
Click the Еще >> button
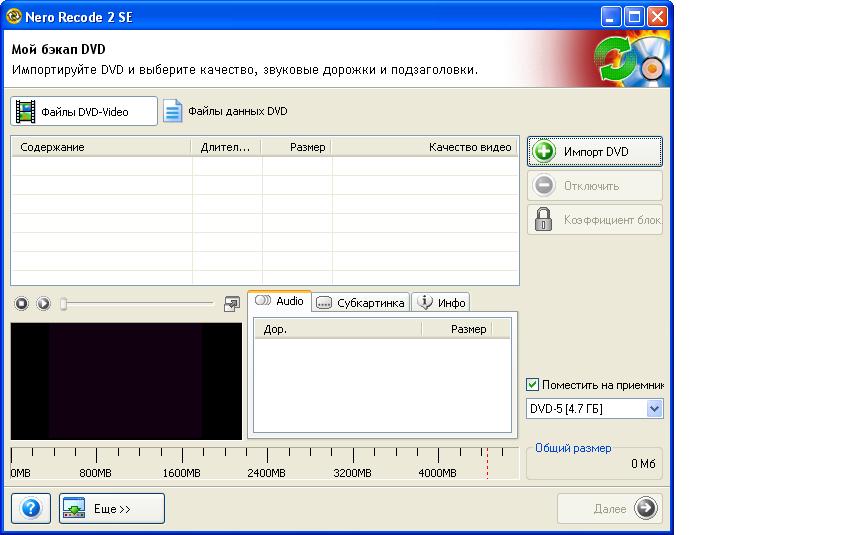[112, 508]
